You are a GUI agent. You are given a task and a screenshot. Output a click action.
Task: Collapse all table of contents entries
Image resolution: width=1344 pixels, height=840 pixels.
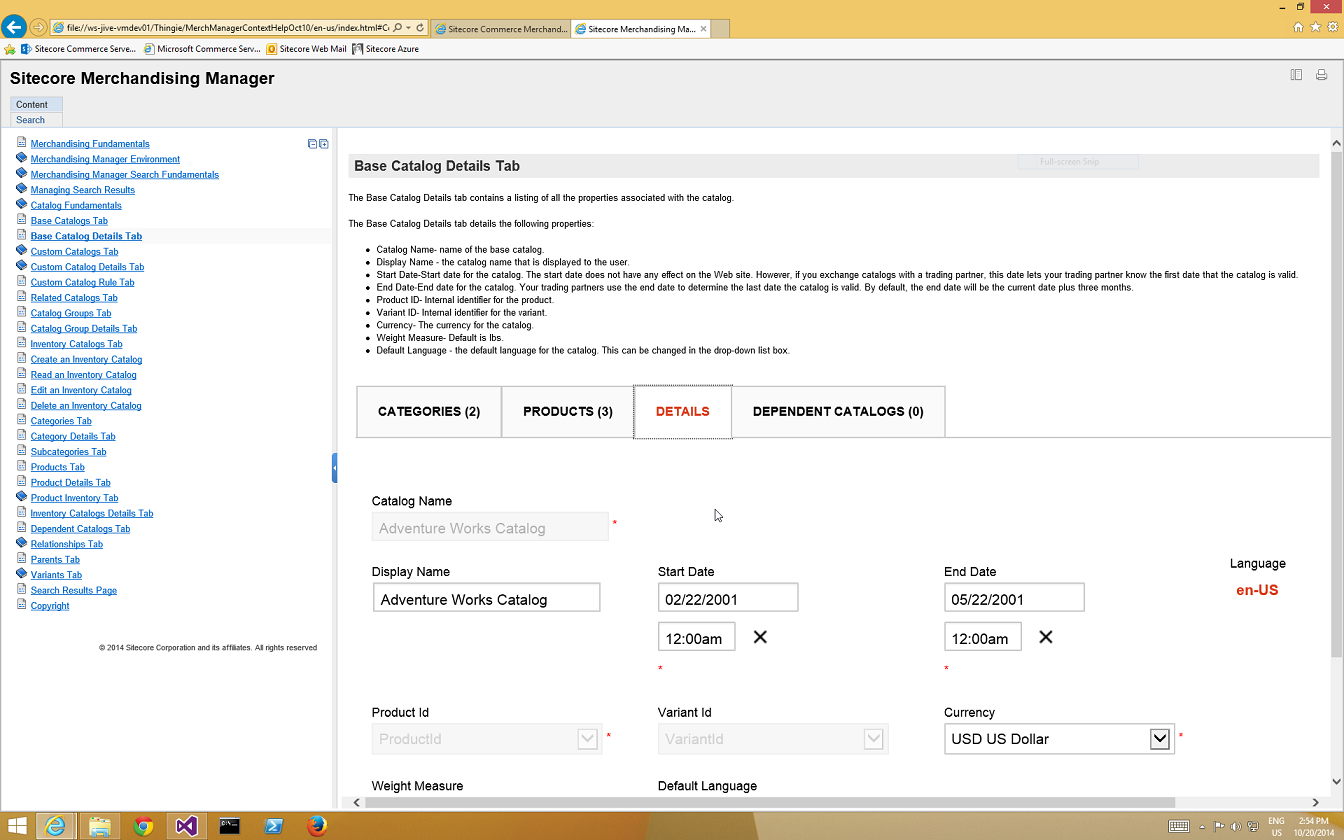pos(312,144)
